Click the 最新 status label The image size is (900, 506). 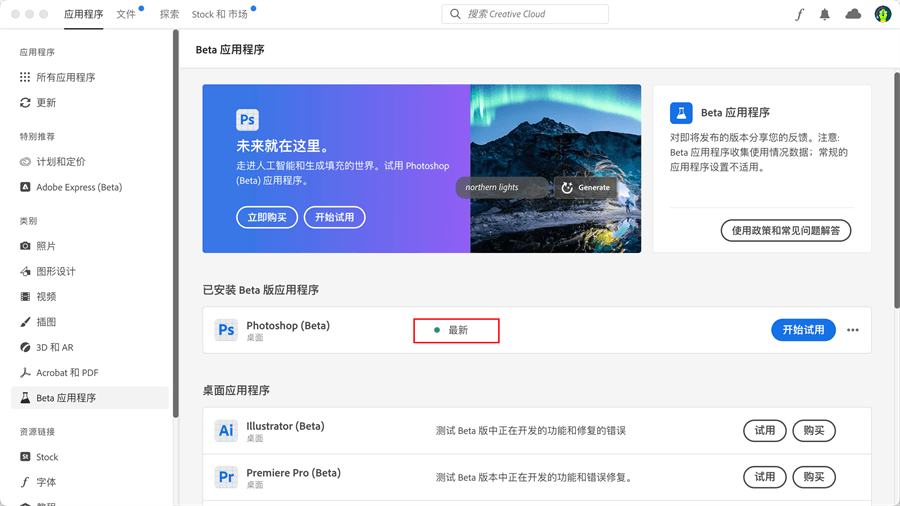point(457,330)
